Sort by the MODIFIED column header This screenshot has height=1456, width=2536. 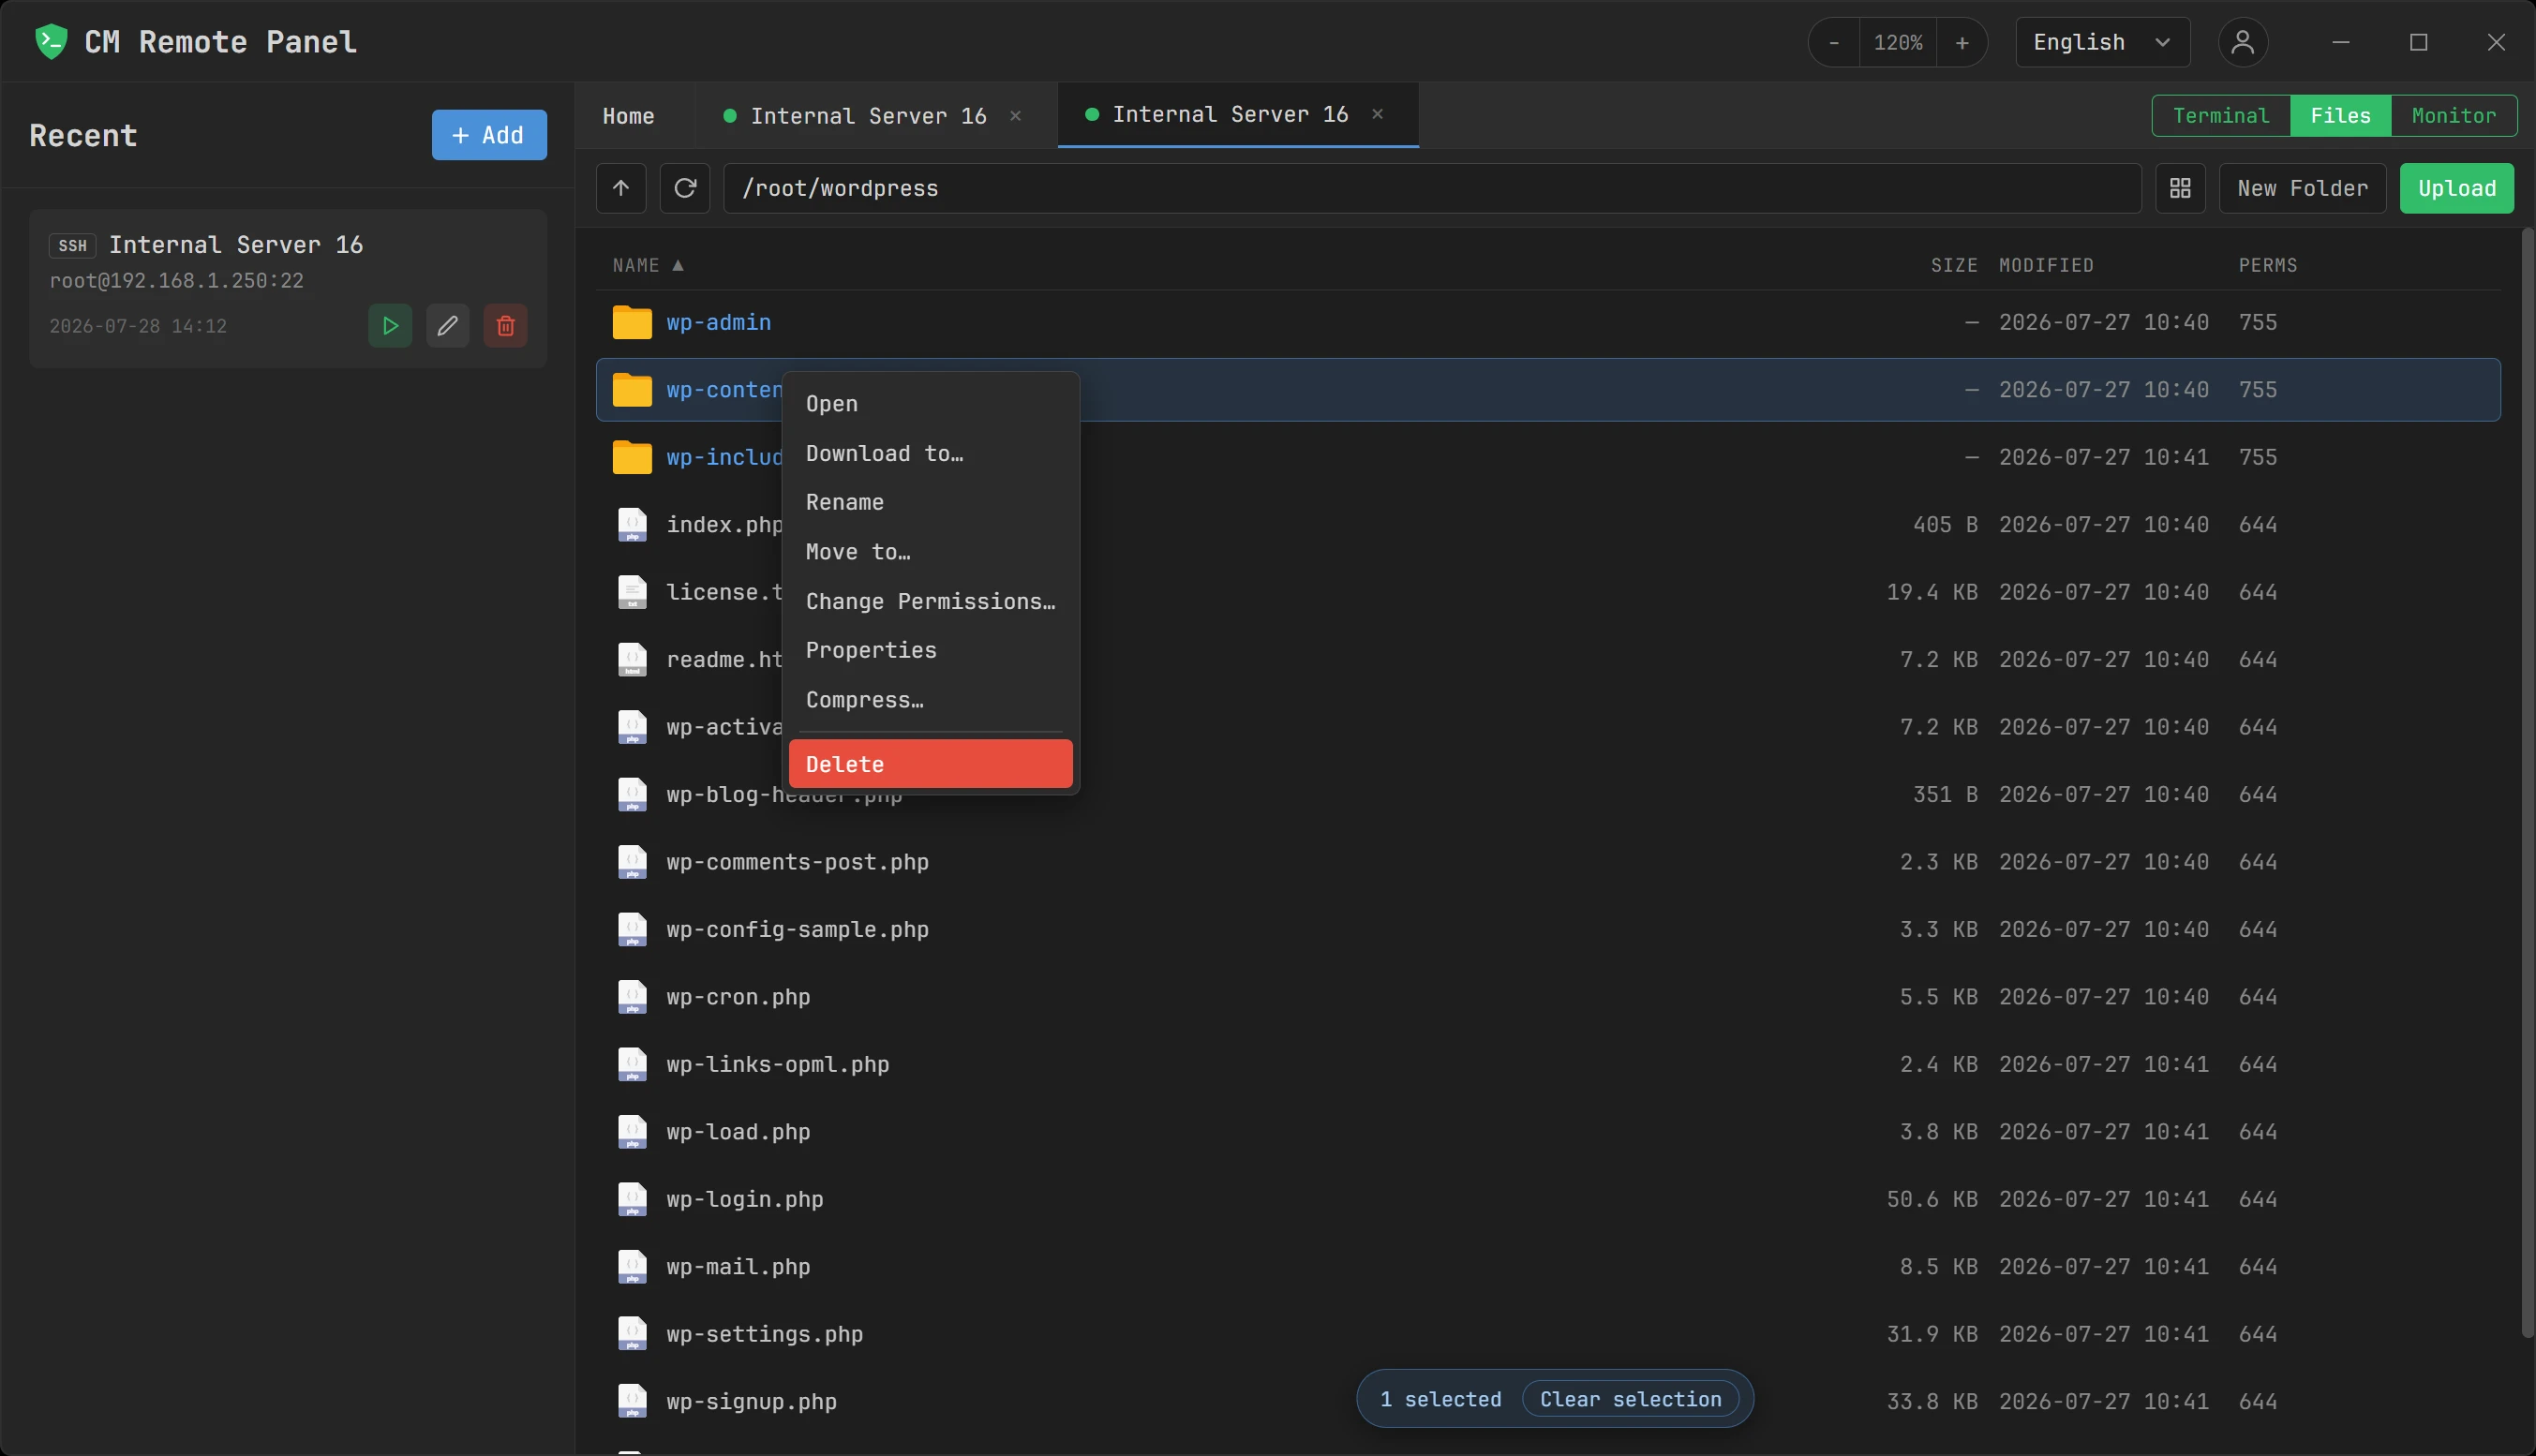coord(2046,265)
